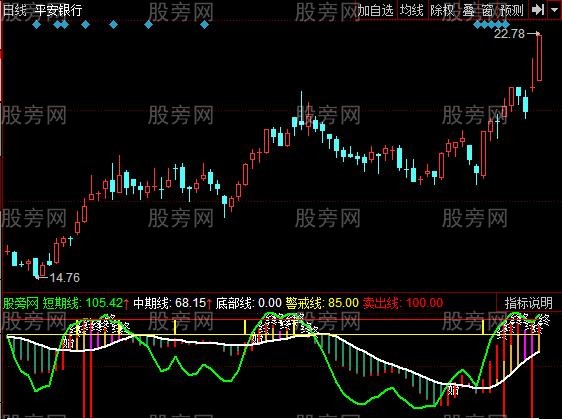Click the 加自选 button
This screenshot has height=419, width=562.
pos(375,10)
